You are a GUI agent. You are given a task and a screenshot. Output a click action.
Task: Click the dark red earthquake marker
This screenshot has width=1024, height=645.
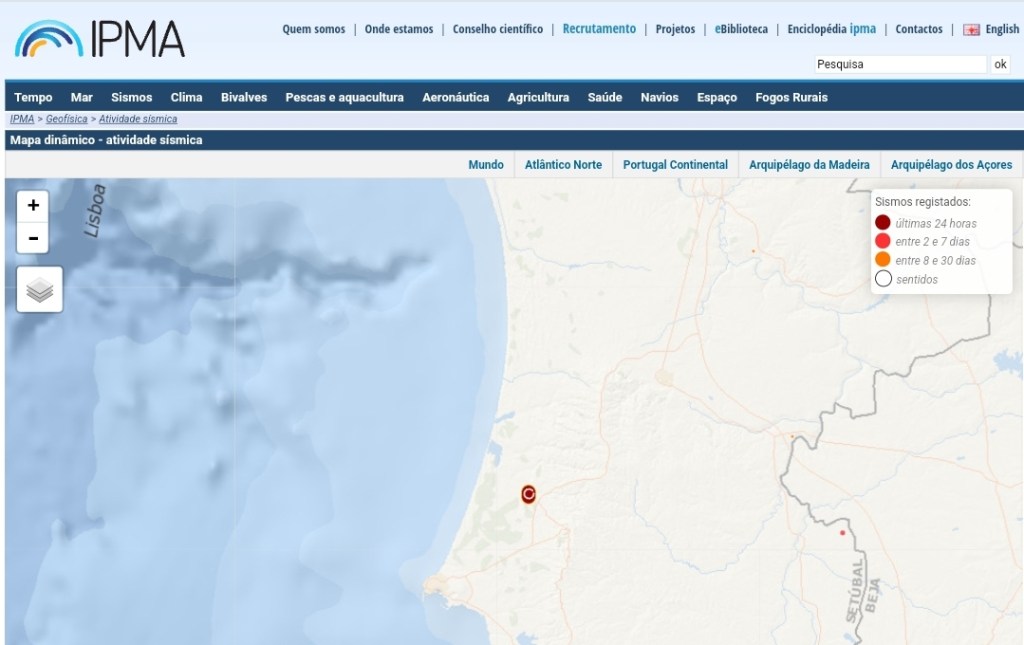tap(529, 494)
